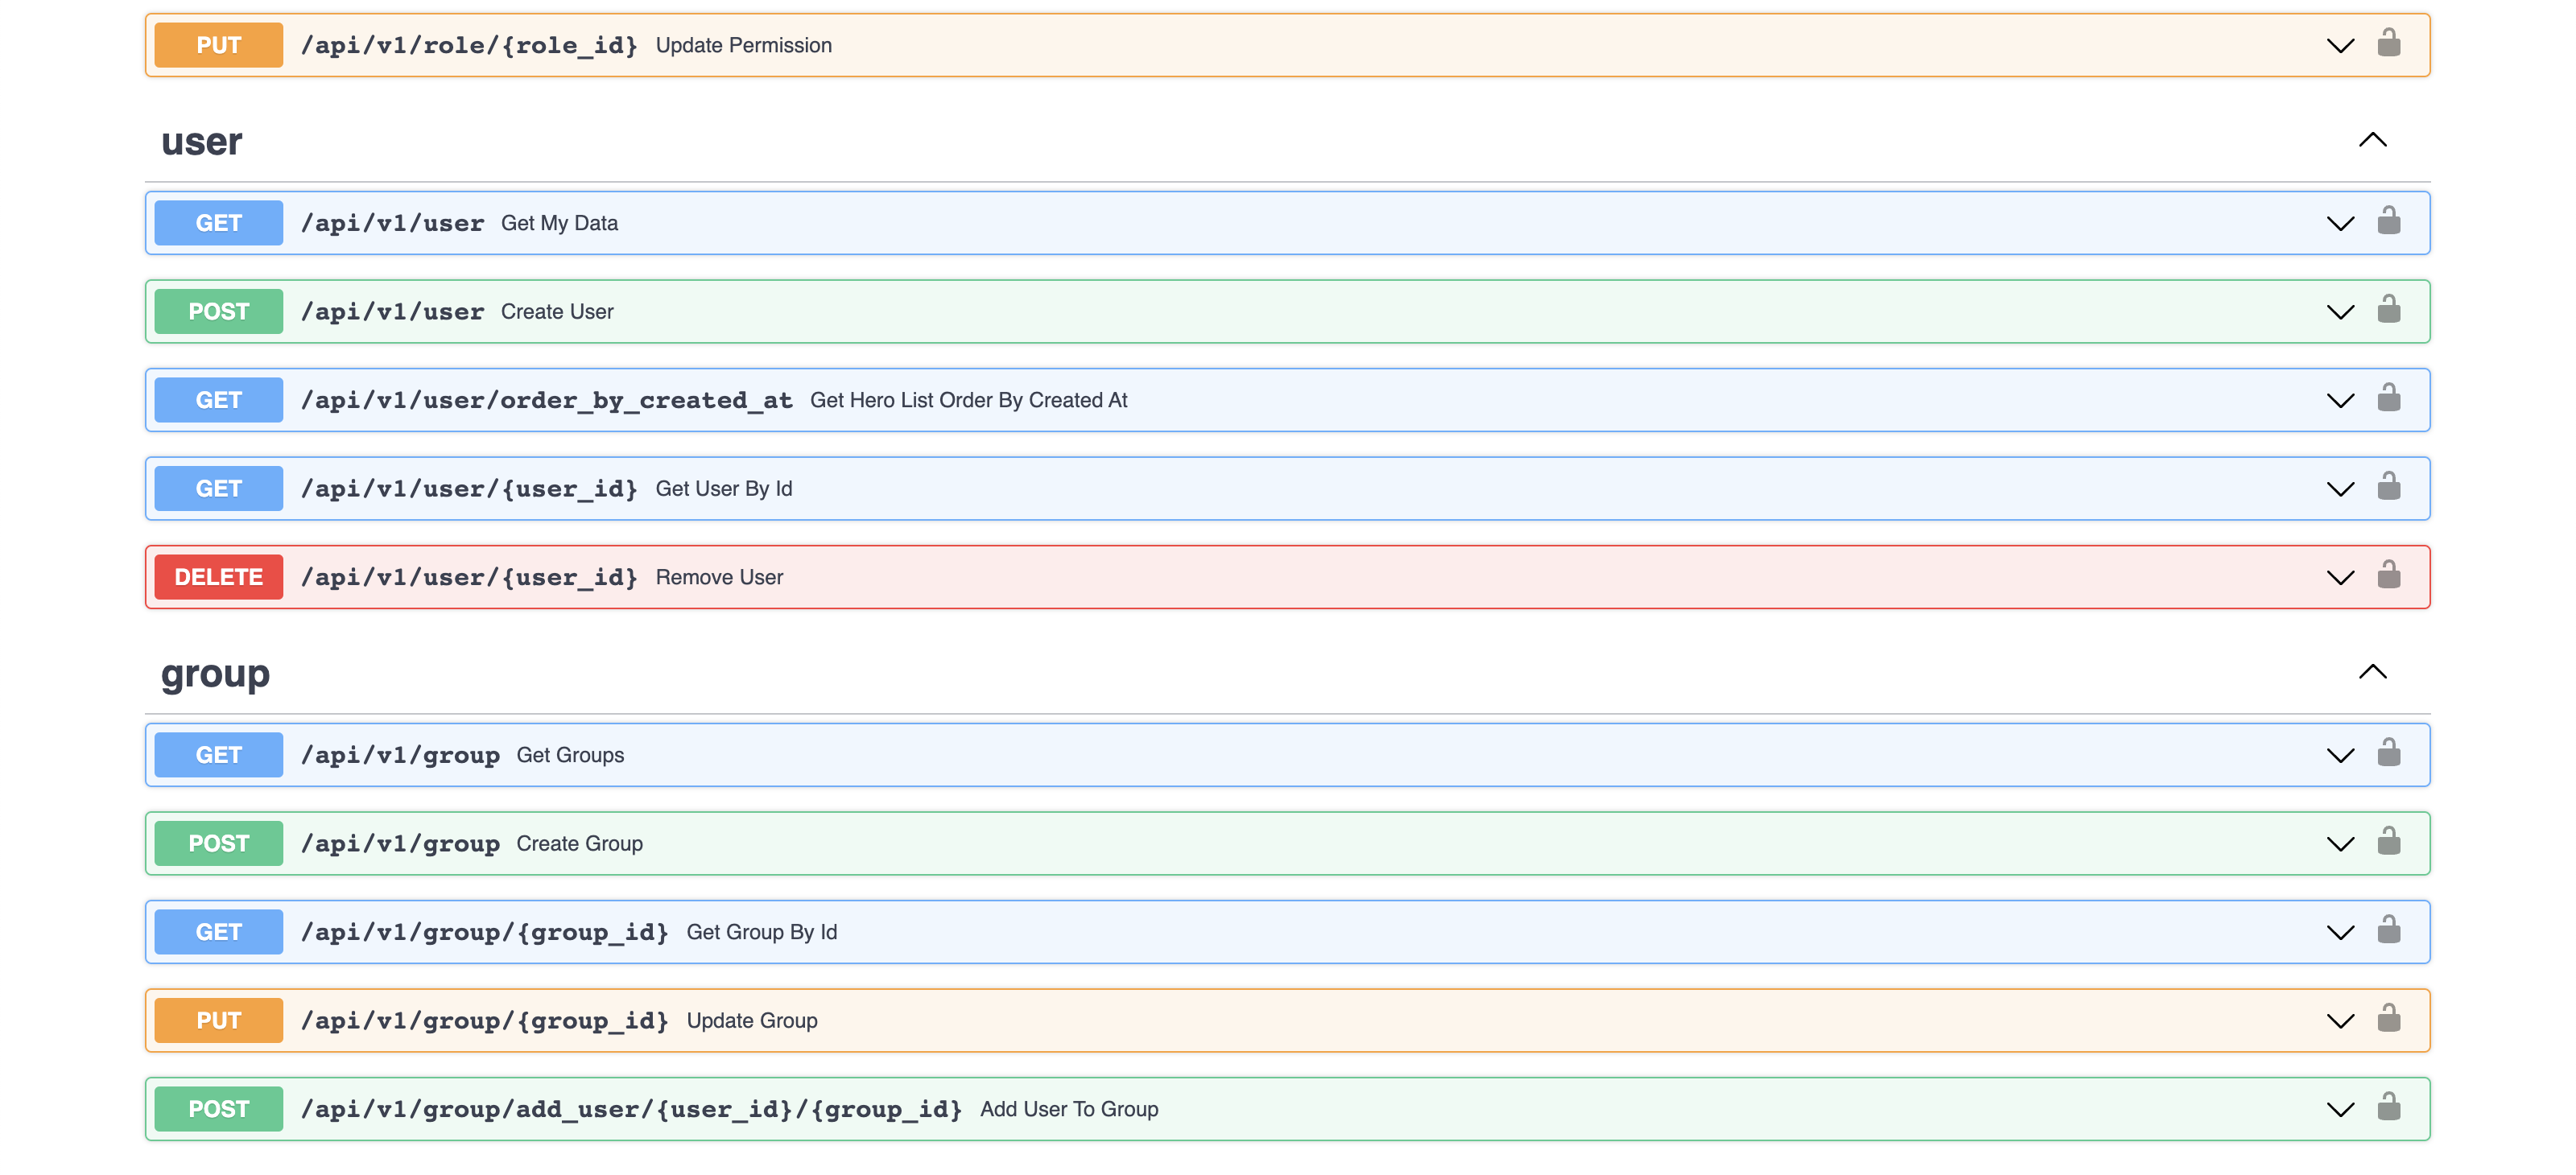Click lock icon on Get Groups endpoint
Viewport: 2576px width, 1175px height.
tap(2388, 753)
